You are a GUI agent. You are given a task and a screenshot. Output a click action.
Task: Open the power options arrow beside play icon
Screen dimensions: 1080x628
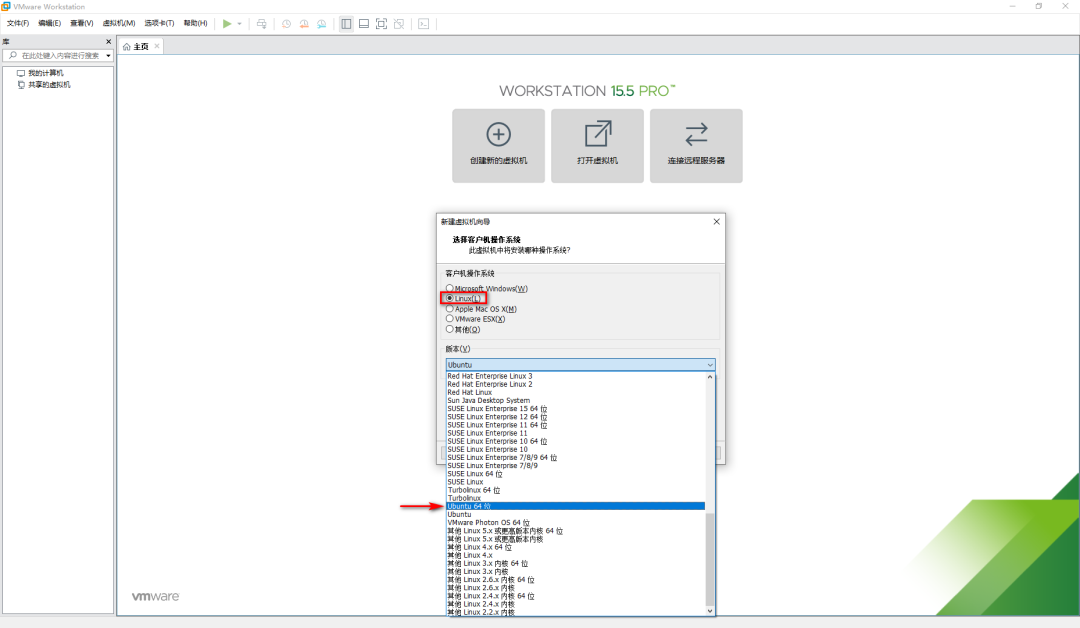[240, 23]
